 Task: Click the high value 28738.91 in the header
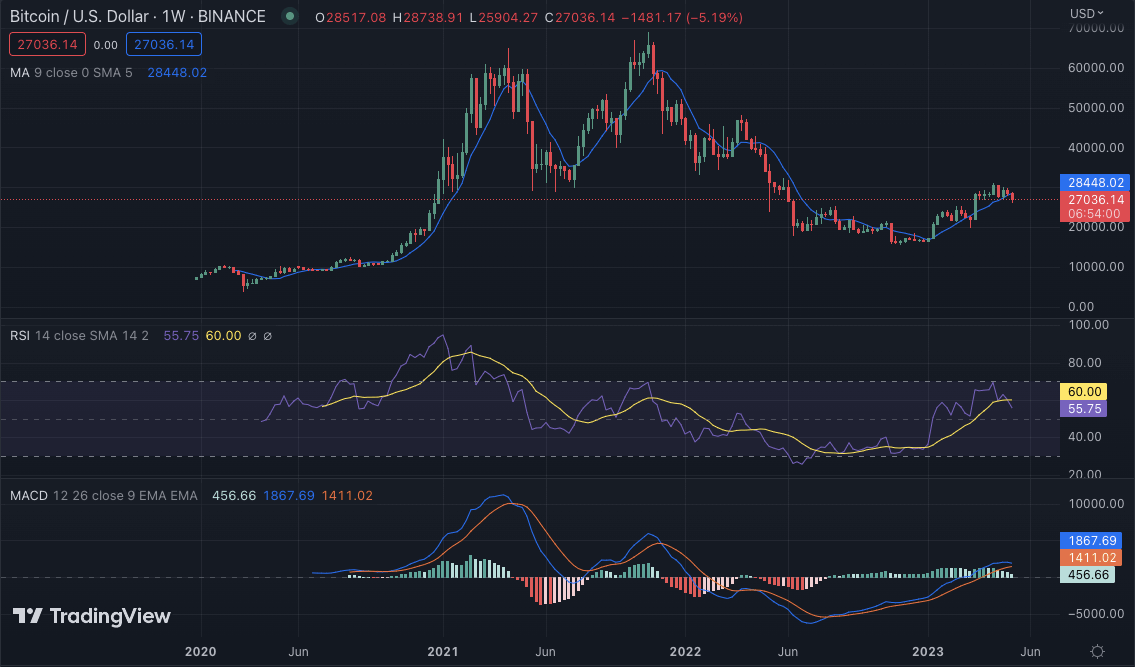(433, 17)
